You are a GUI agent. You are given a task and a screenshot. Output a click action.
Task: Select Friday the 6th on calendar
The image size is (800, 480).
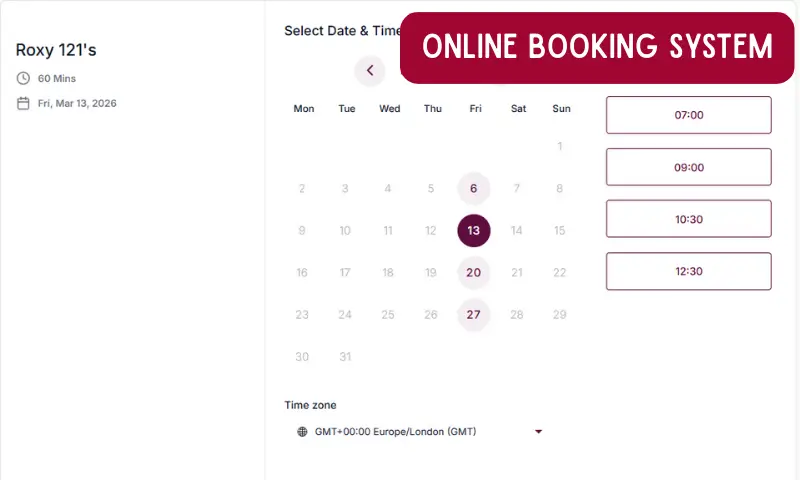(x=474, y=188)
